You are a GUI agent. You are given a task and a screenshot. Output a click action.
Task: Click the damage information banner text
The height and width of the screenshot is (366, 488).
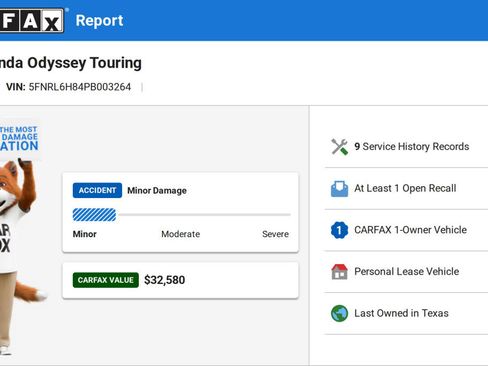[19, 139]
